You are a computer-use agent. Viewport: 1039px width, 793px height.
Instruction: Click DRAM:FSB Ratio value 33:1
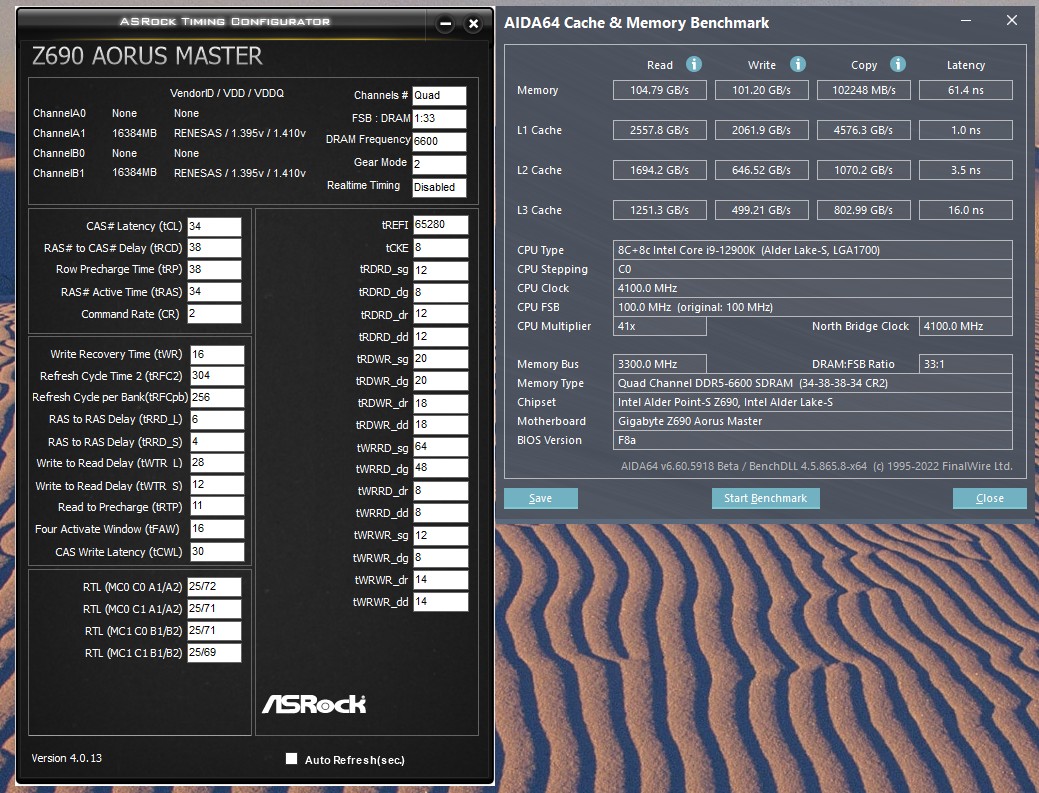click(965, 364)
